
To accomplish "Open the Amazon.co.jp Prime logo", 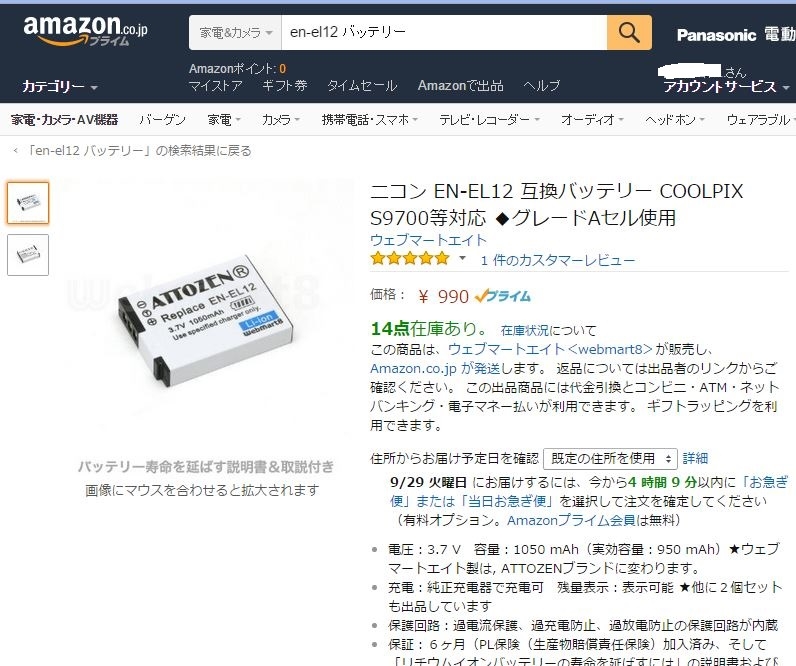I will click(85, 31).
